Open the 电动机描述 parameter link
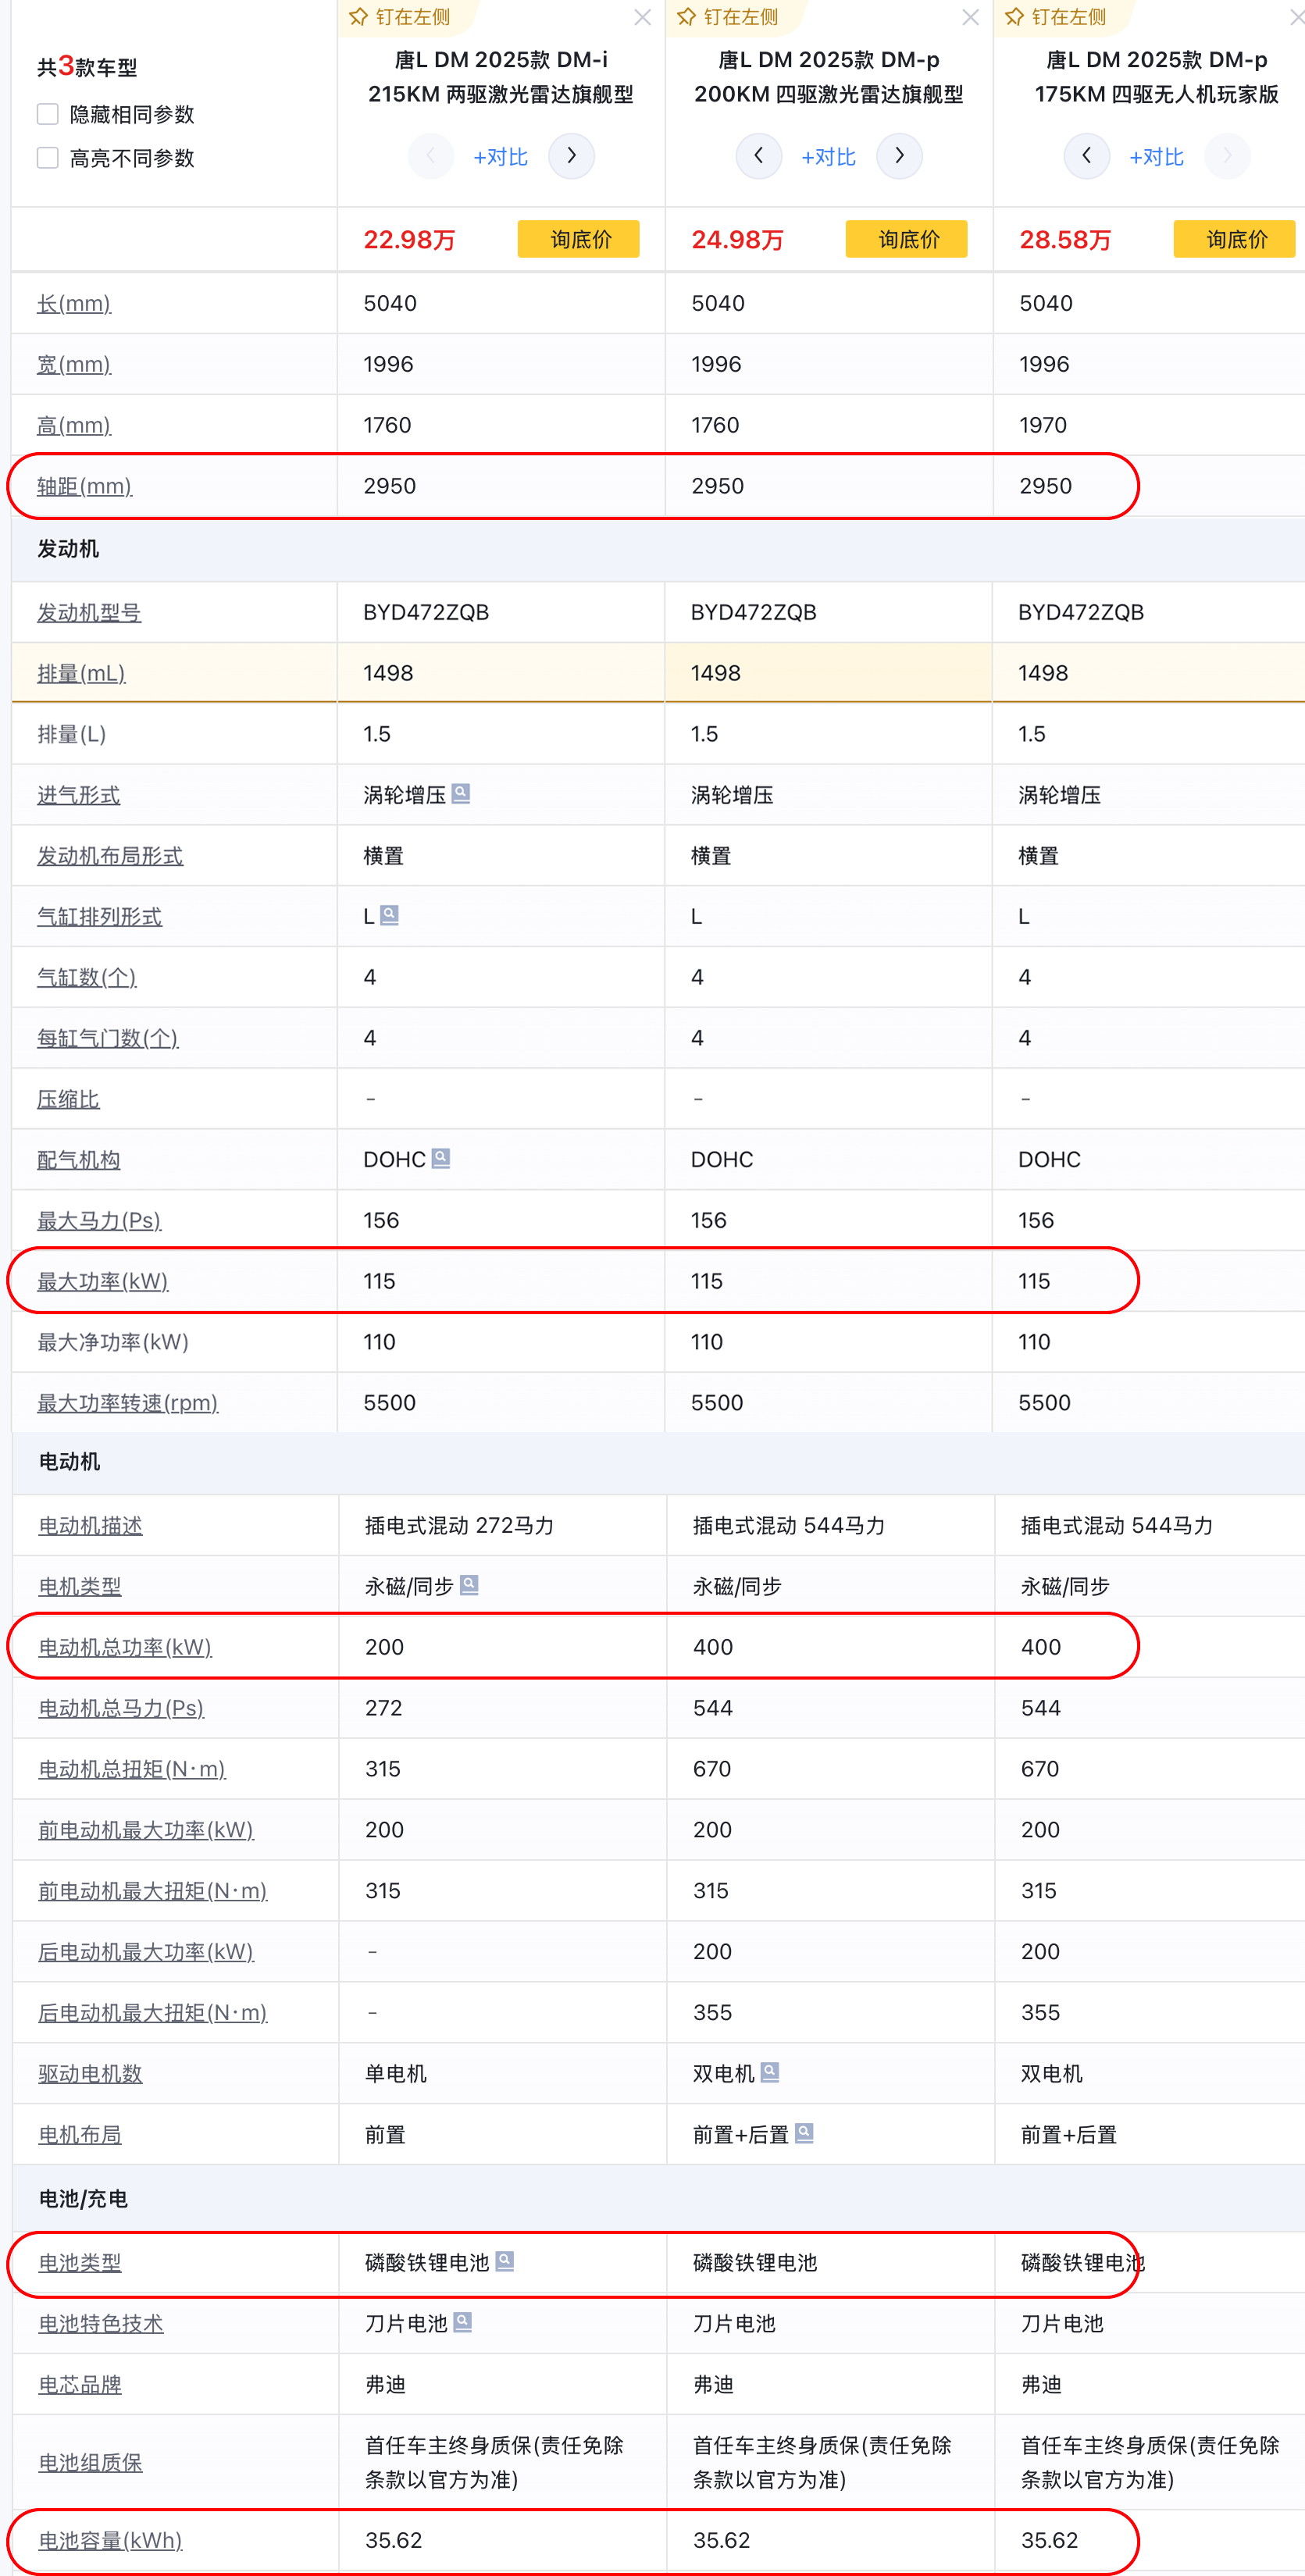Viewport: 1305px width, 2576px height. (91, 1525)
